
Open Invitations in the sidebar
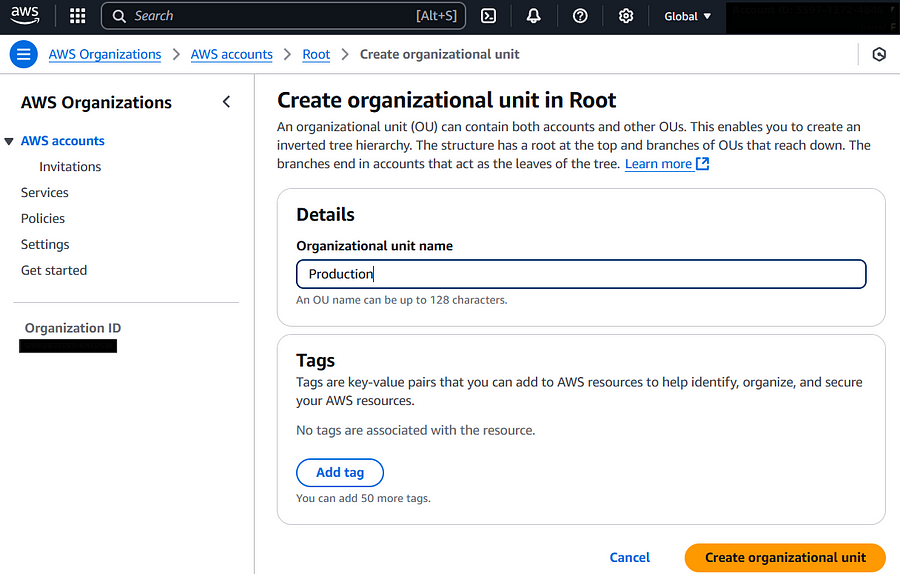click(x=70, y=166)
